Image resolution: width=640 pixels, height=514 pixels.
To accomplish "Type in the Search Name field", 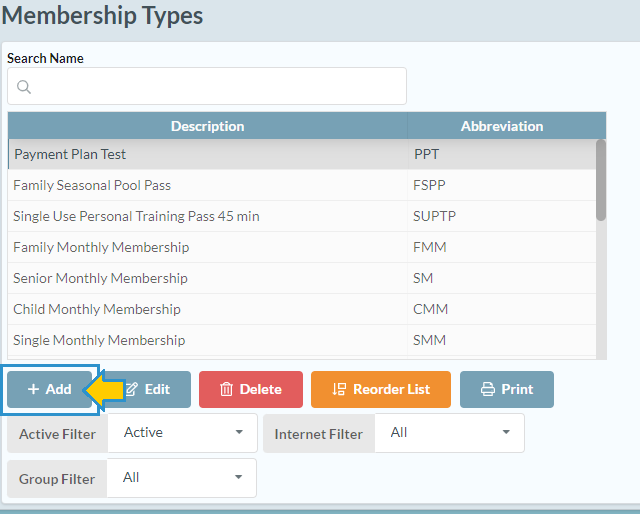I will click(x=215, y=87).
